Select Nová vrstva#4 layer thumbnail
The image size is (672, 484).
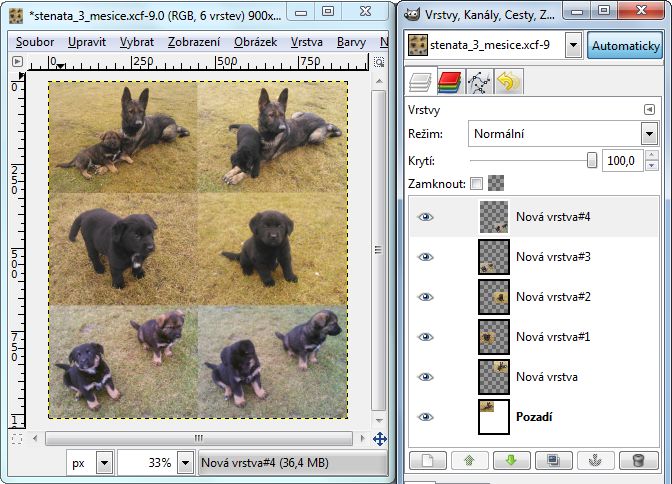pyautogui.click(x=494, y=217)
